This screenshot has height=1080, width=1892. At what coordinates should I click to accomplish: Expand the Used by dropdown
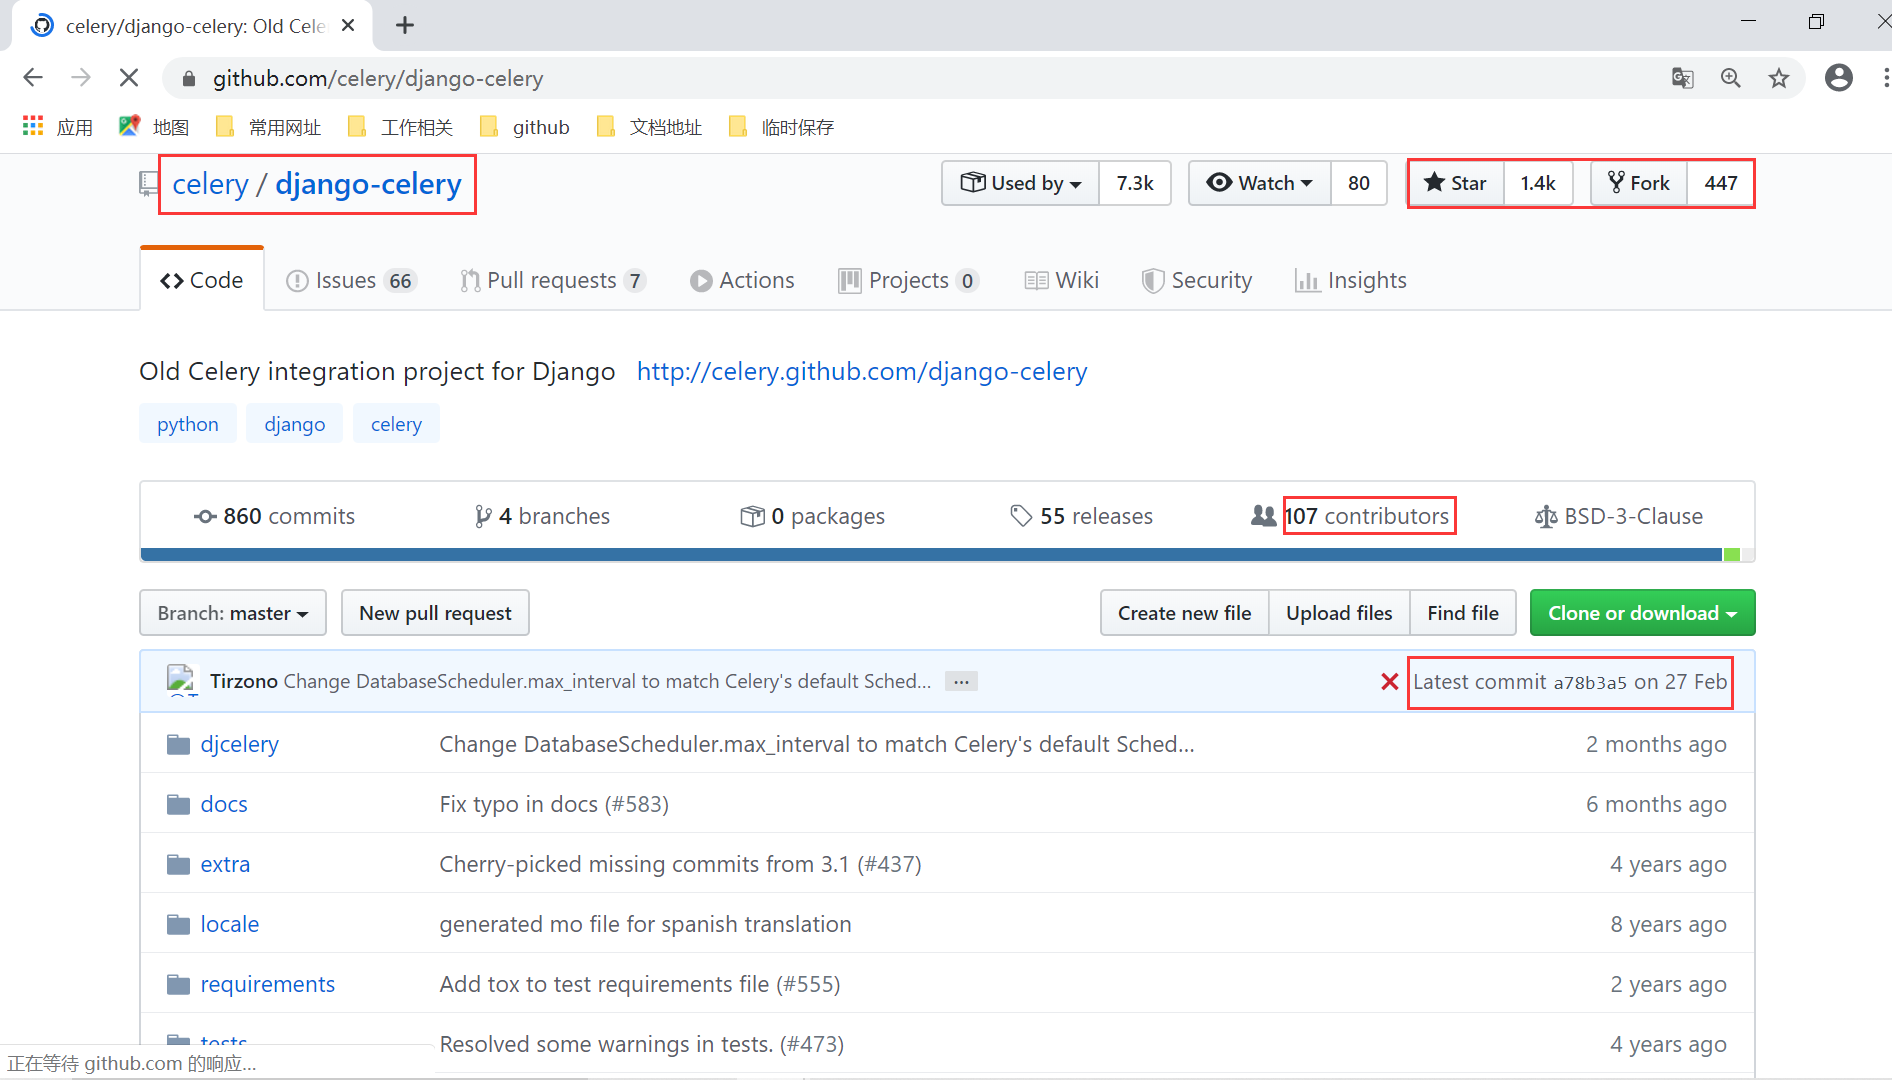click(1021, 183)
